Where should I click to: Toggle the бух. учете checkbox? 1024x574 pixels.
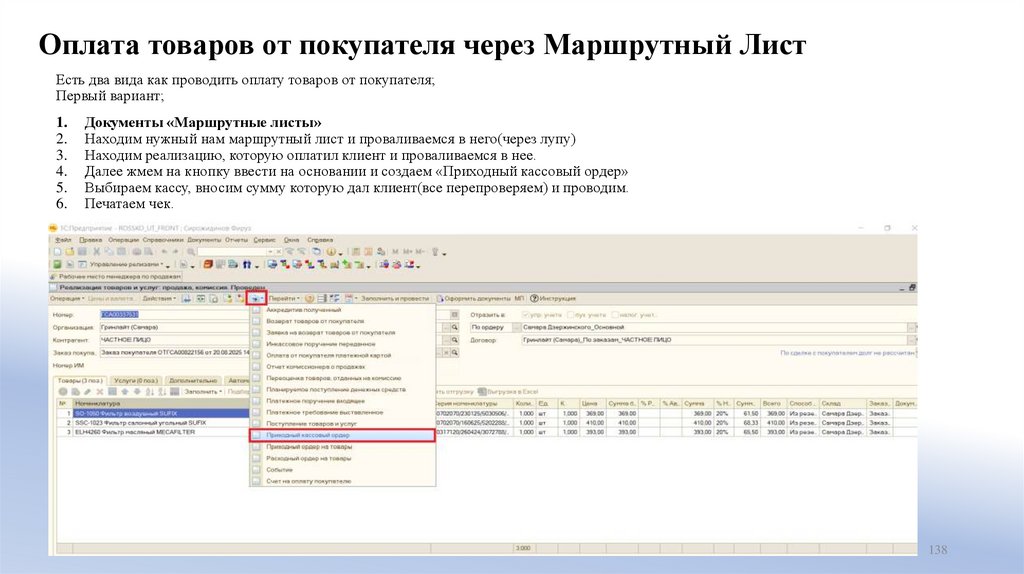[x=570, y=315]
